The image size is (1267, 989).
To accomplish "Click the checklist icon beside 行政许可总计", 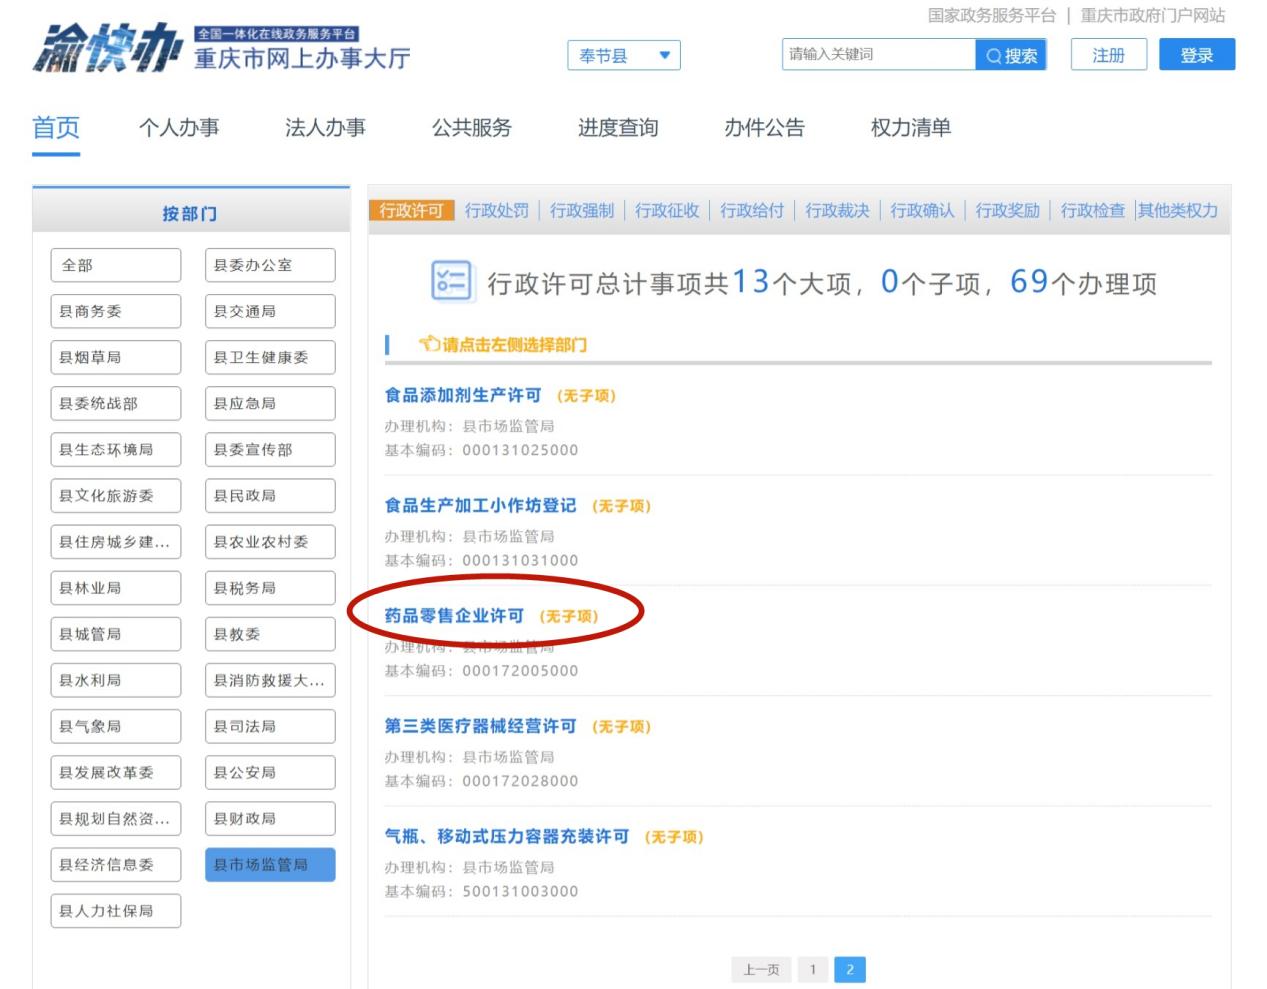I will (x=450, y=281).
